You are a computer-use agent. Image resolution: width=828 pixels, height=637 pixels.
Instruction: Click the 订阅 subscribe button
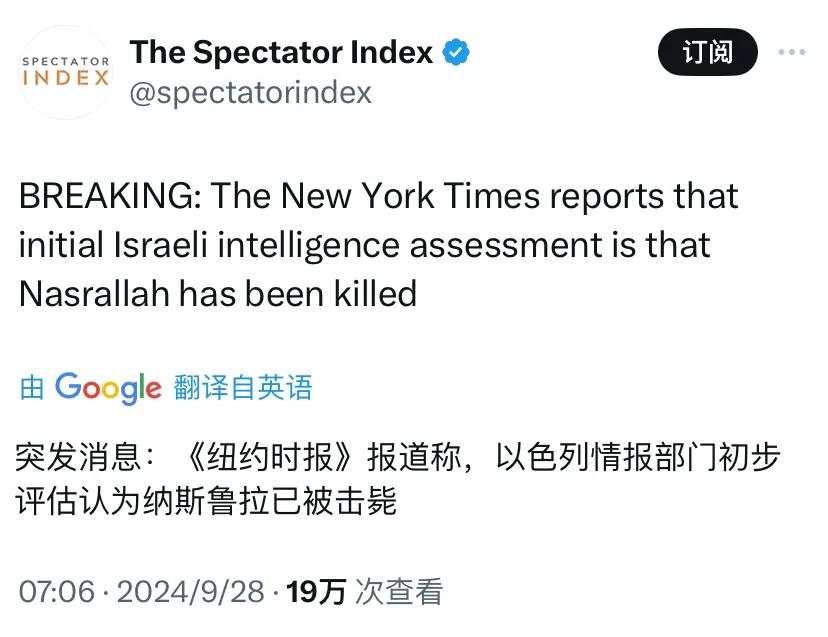click(707, 52)
